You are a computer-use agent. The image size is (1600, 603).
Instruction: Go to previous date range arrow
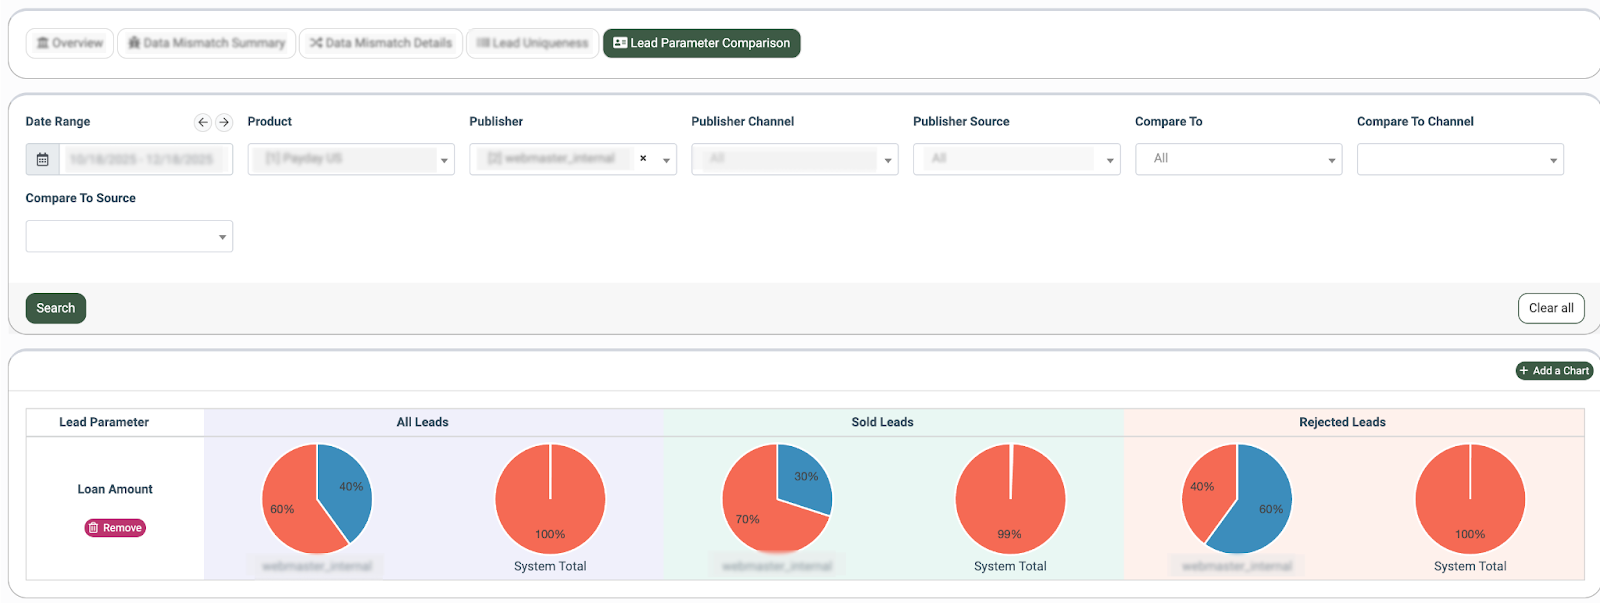203,122
